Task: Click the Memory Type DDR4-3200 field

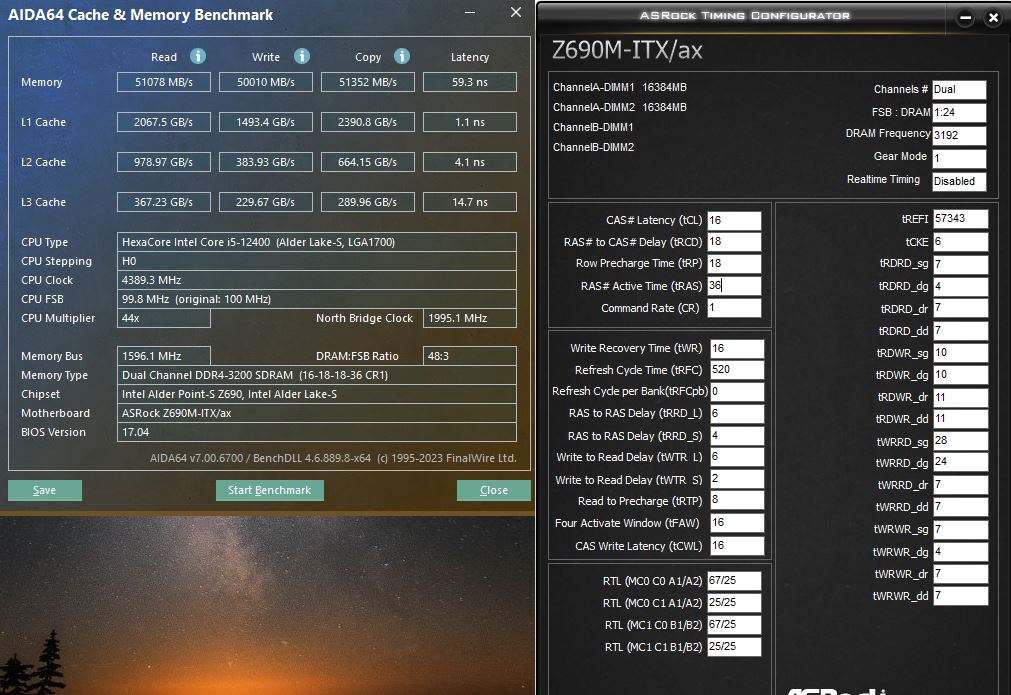Action: [317, 375]
